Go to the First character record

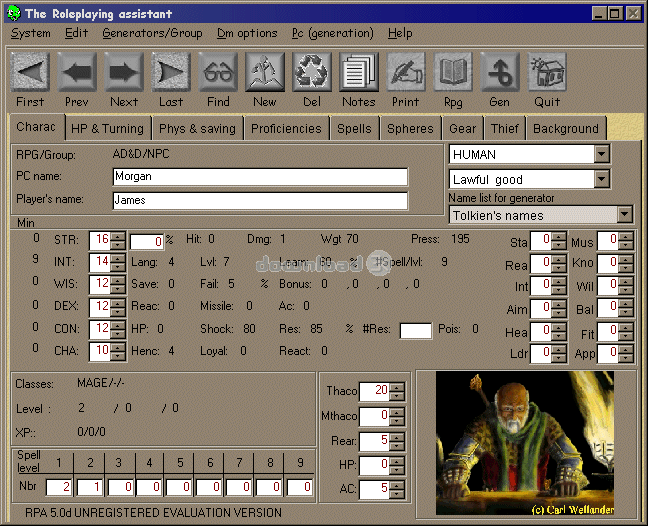[x=30, y=72]
